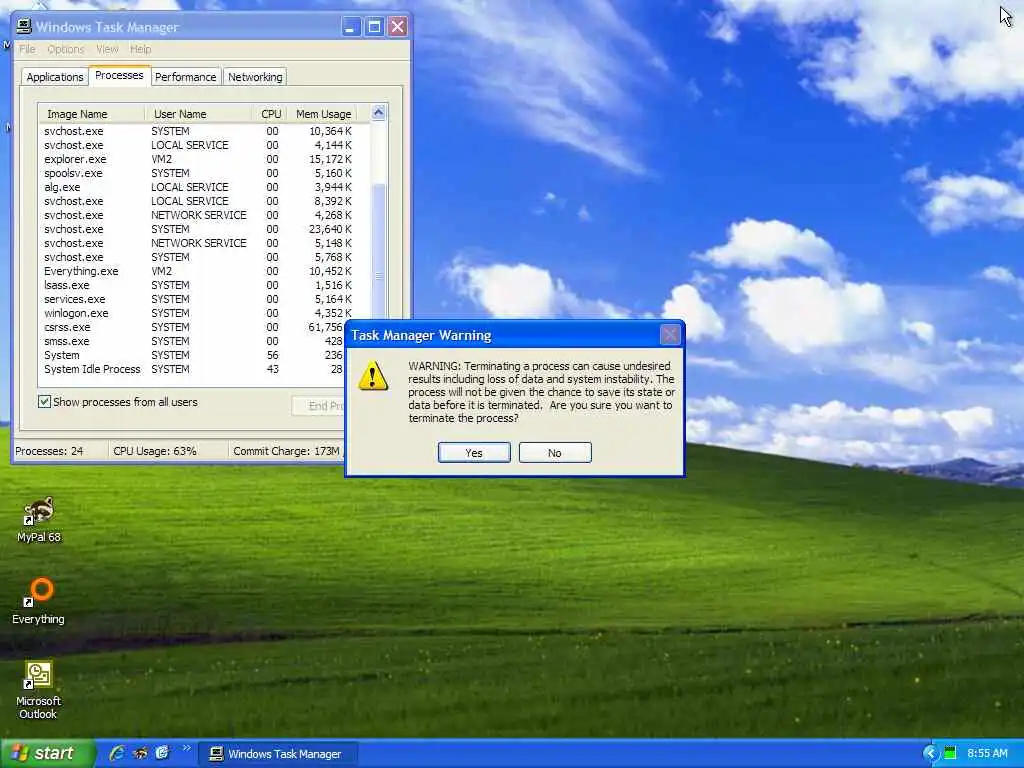1024x768 pixels.
Task: Click Task Manager title bar icon
Action: point(24,26)
